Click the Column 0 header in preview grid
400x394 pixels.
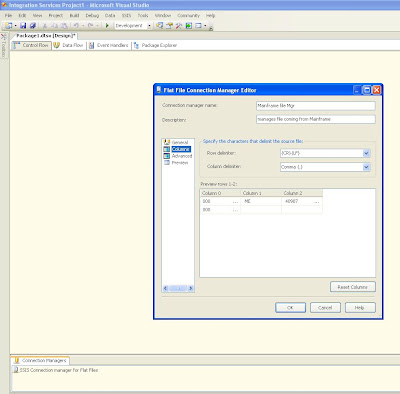click(x=220, y=193)
